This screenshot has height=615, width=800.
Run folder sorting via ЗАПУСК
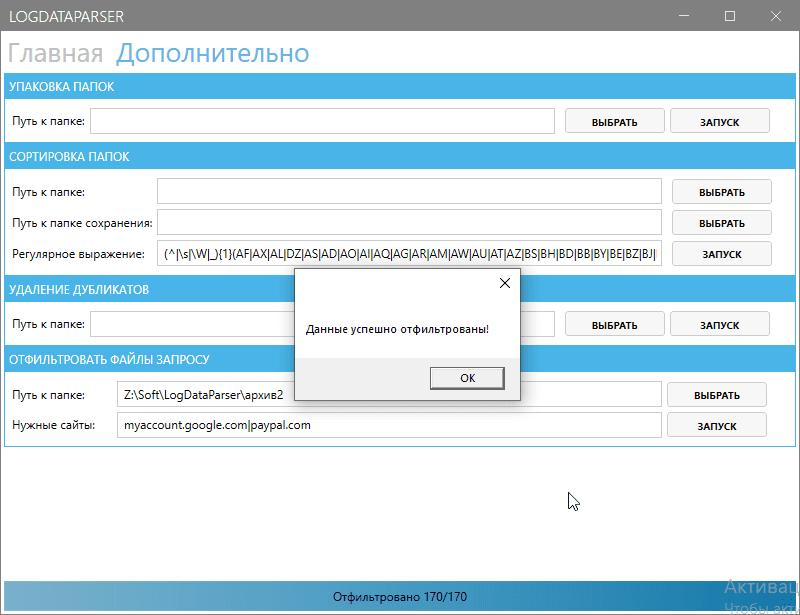(x=721, y=253)
